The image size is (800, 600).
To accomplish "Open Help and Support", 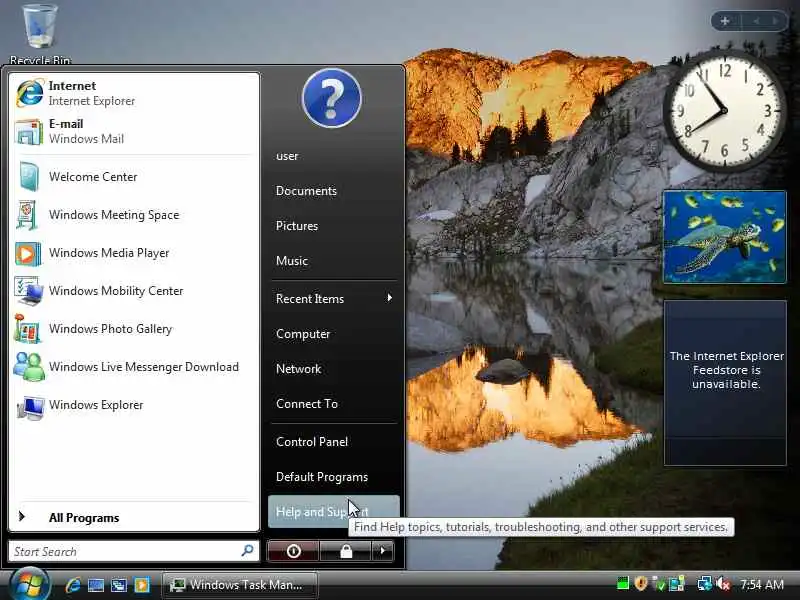I will pyautogui.click(x=333, y=512).
